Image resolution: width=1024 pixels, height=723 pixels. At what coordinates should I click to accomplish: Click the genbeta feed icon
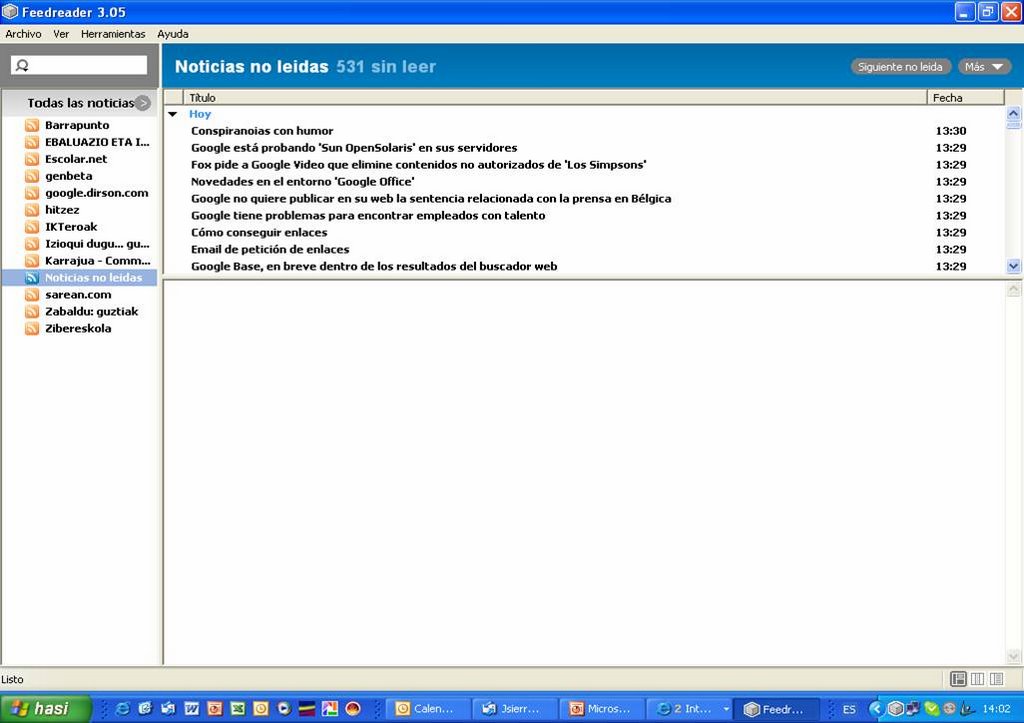pos(32,176)
